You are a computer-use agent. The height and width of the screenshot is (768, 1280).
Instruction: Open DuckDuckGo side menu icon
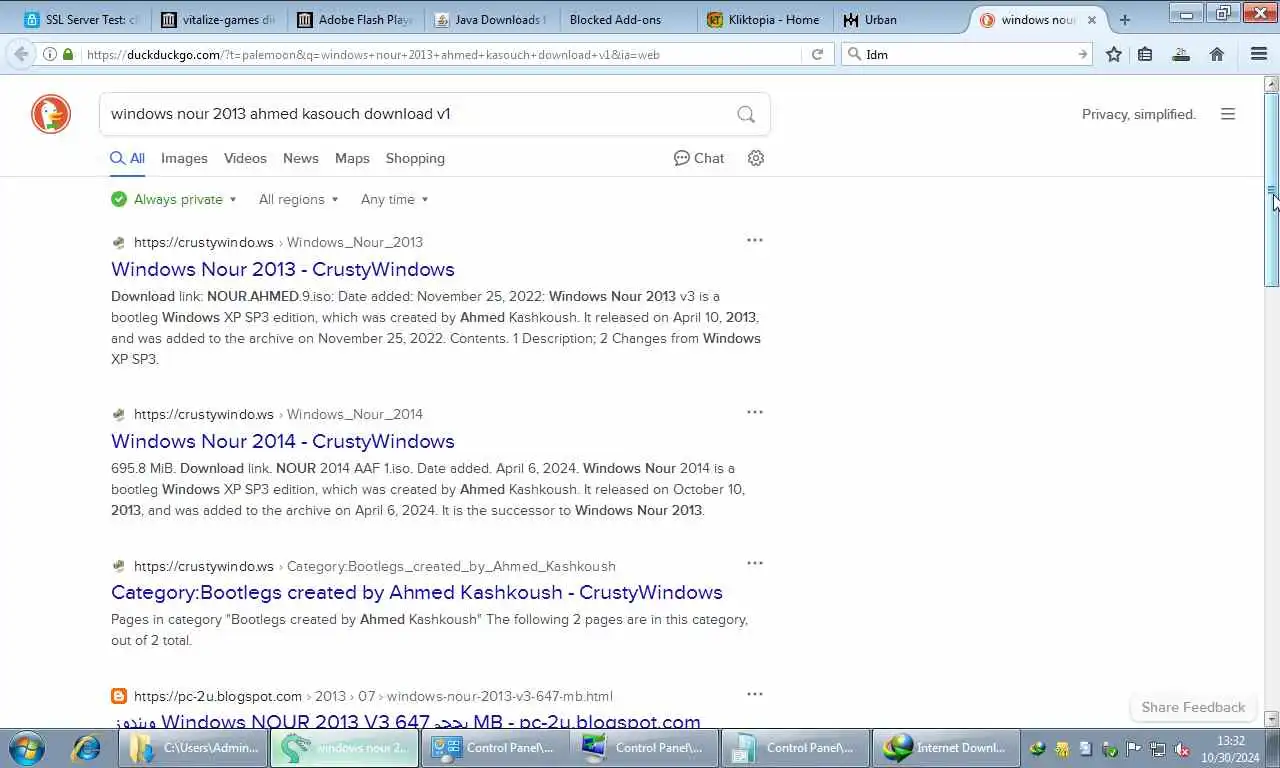coord(1228,114)
